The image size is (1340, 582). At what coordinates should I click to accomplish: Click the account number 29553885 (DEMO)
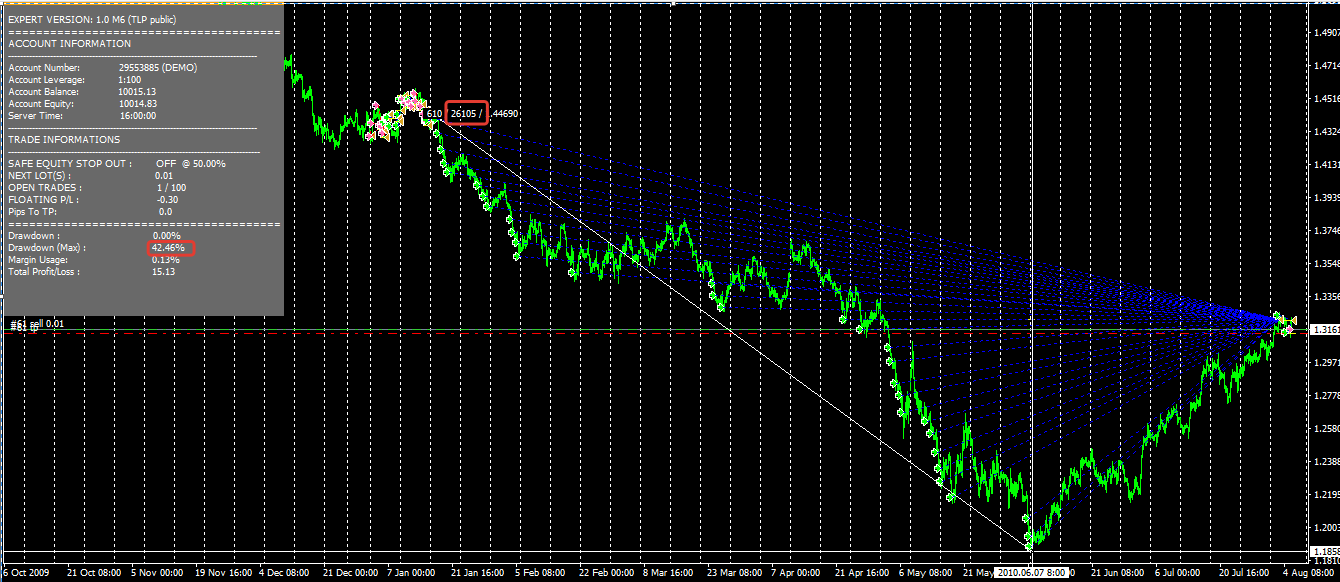[x=158, y=68]
